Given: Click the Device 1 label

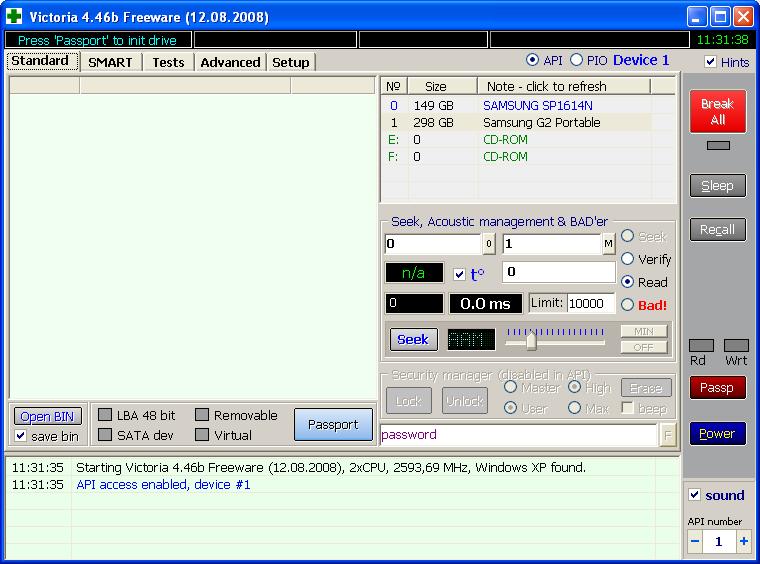Looking at the screenshot, I should (641, 60).
